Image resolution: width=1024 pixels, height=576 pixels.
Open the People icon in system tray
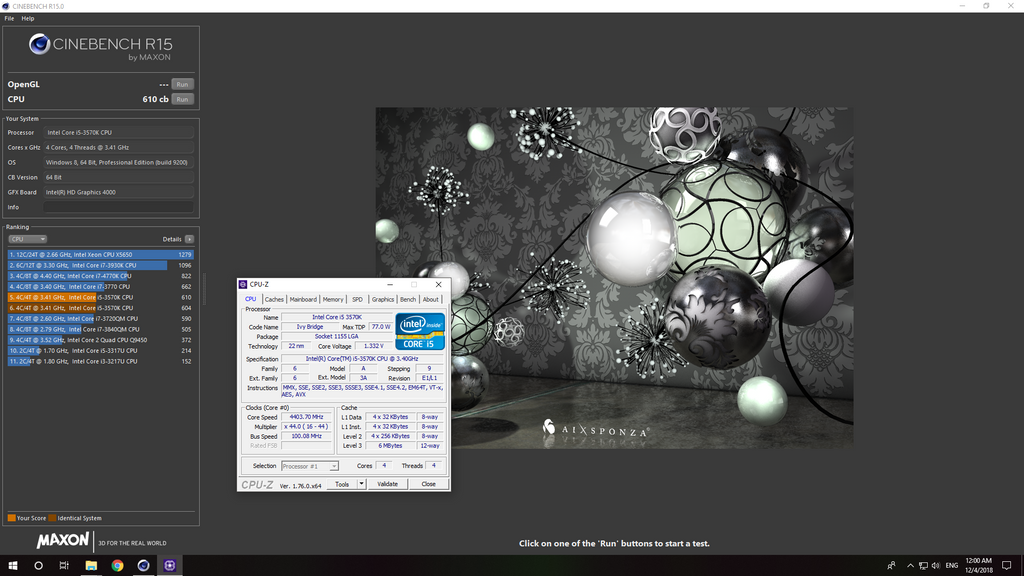pos(891,566)
